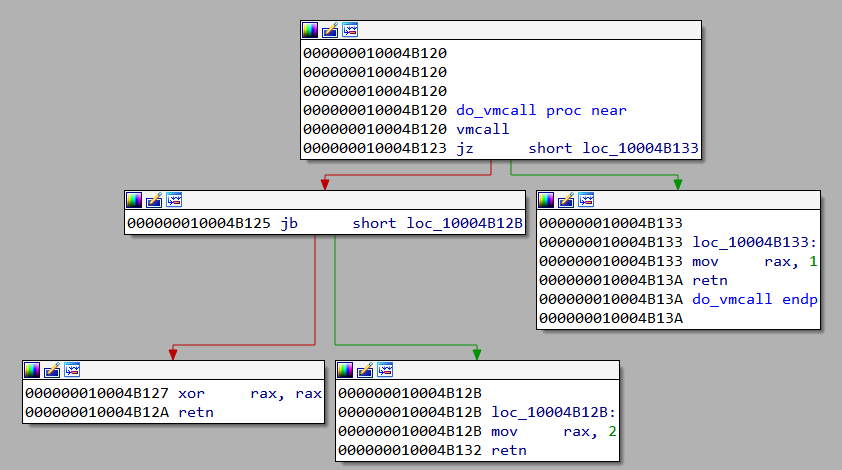Click group-nodes icon of do_vmcall proc node
Screen dimensions: 842x470
(350, 30)
